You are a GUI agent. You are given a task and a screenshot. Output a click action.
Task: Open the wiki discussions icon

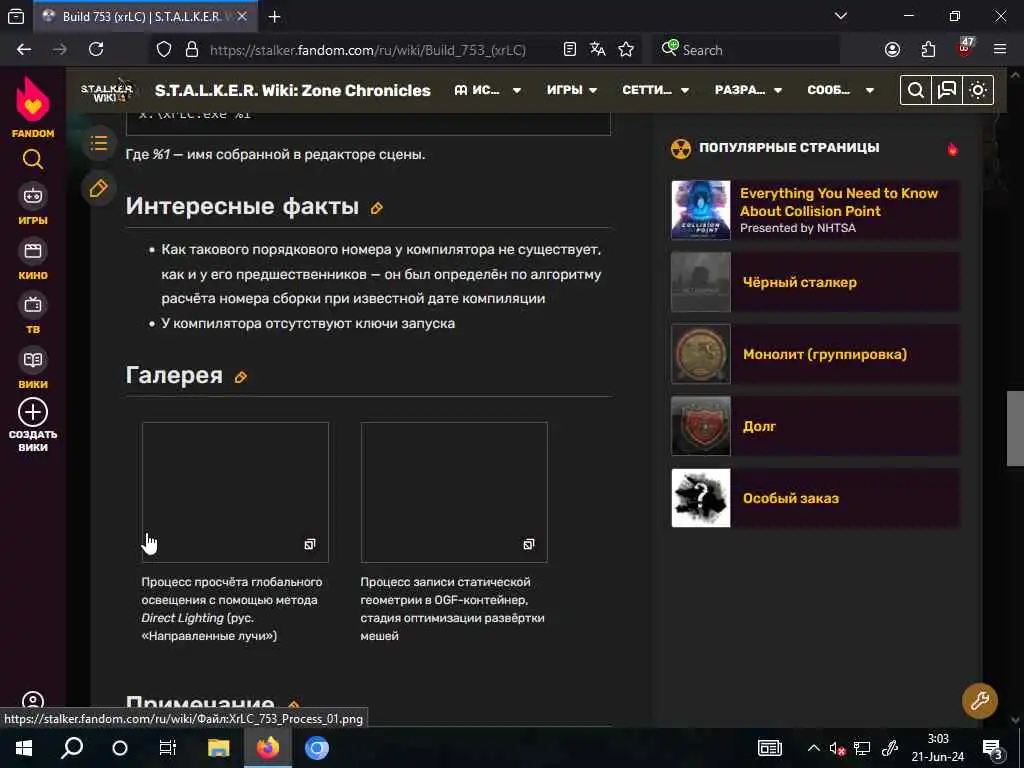pyautogui.click(x=947, y=90)
